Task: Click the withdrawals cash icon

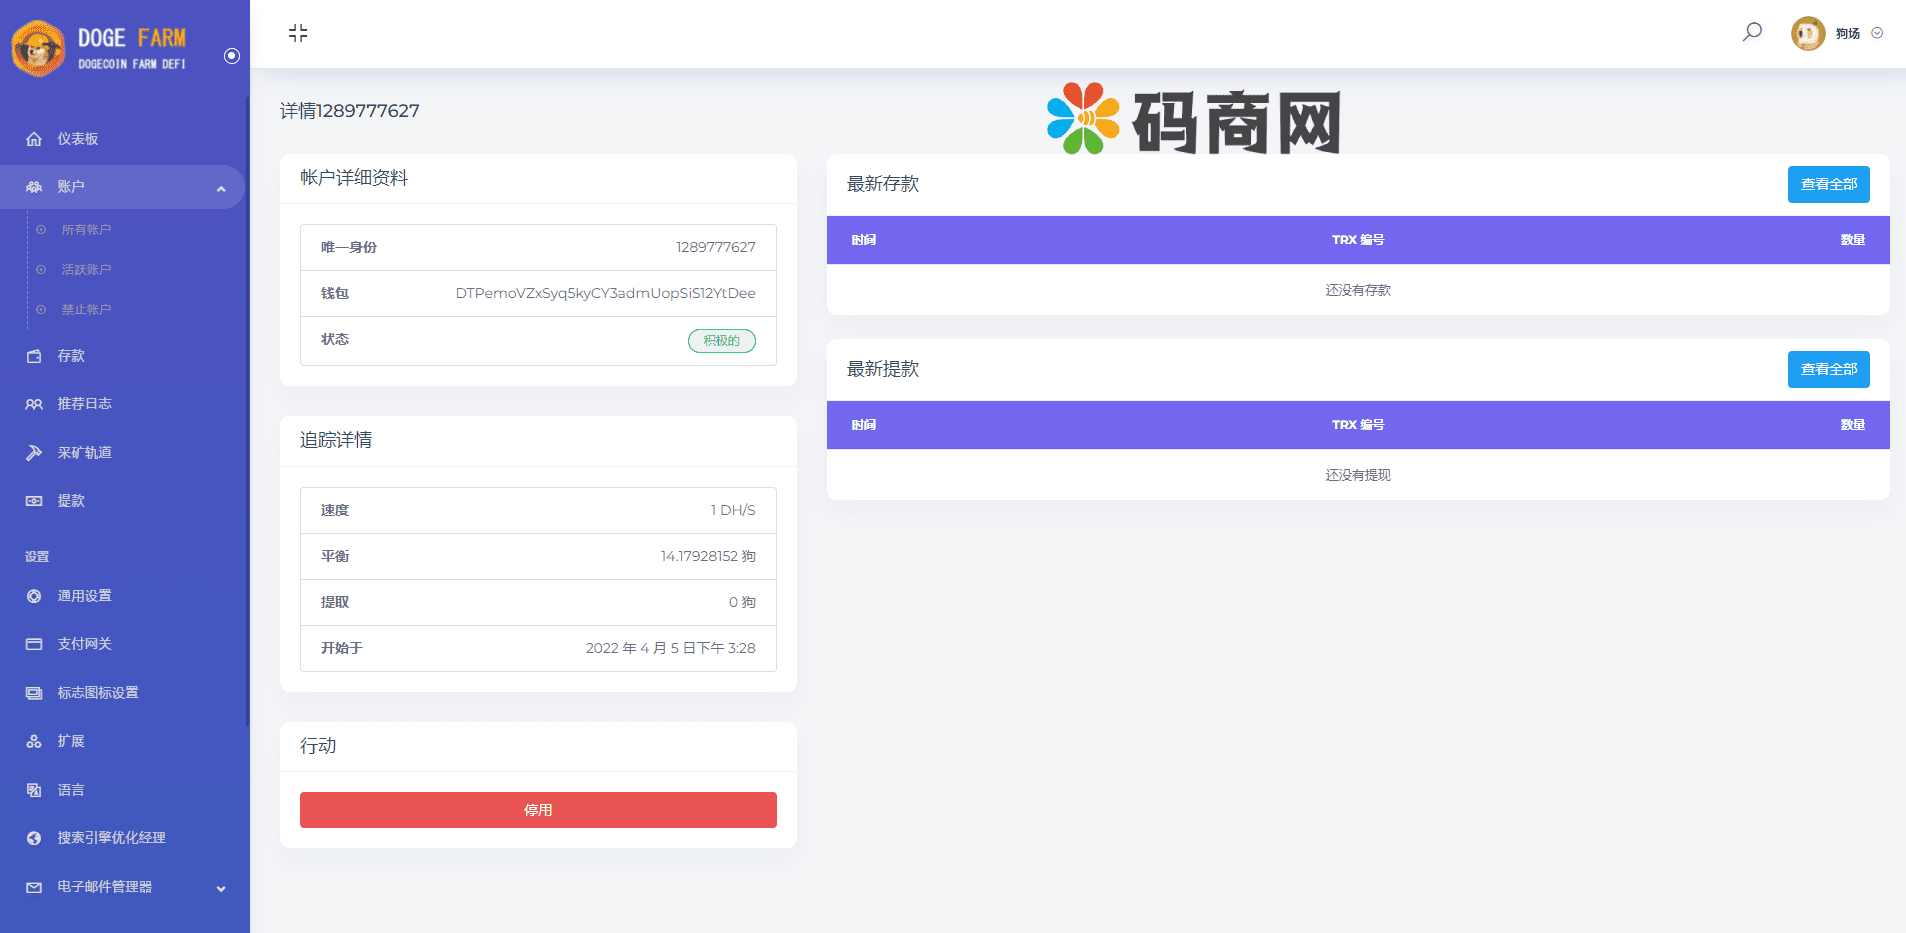Action: click(x=34, y=501)
